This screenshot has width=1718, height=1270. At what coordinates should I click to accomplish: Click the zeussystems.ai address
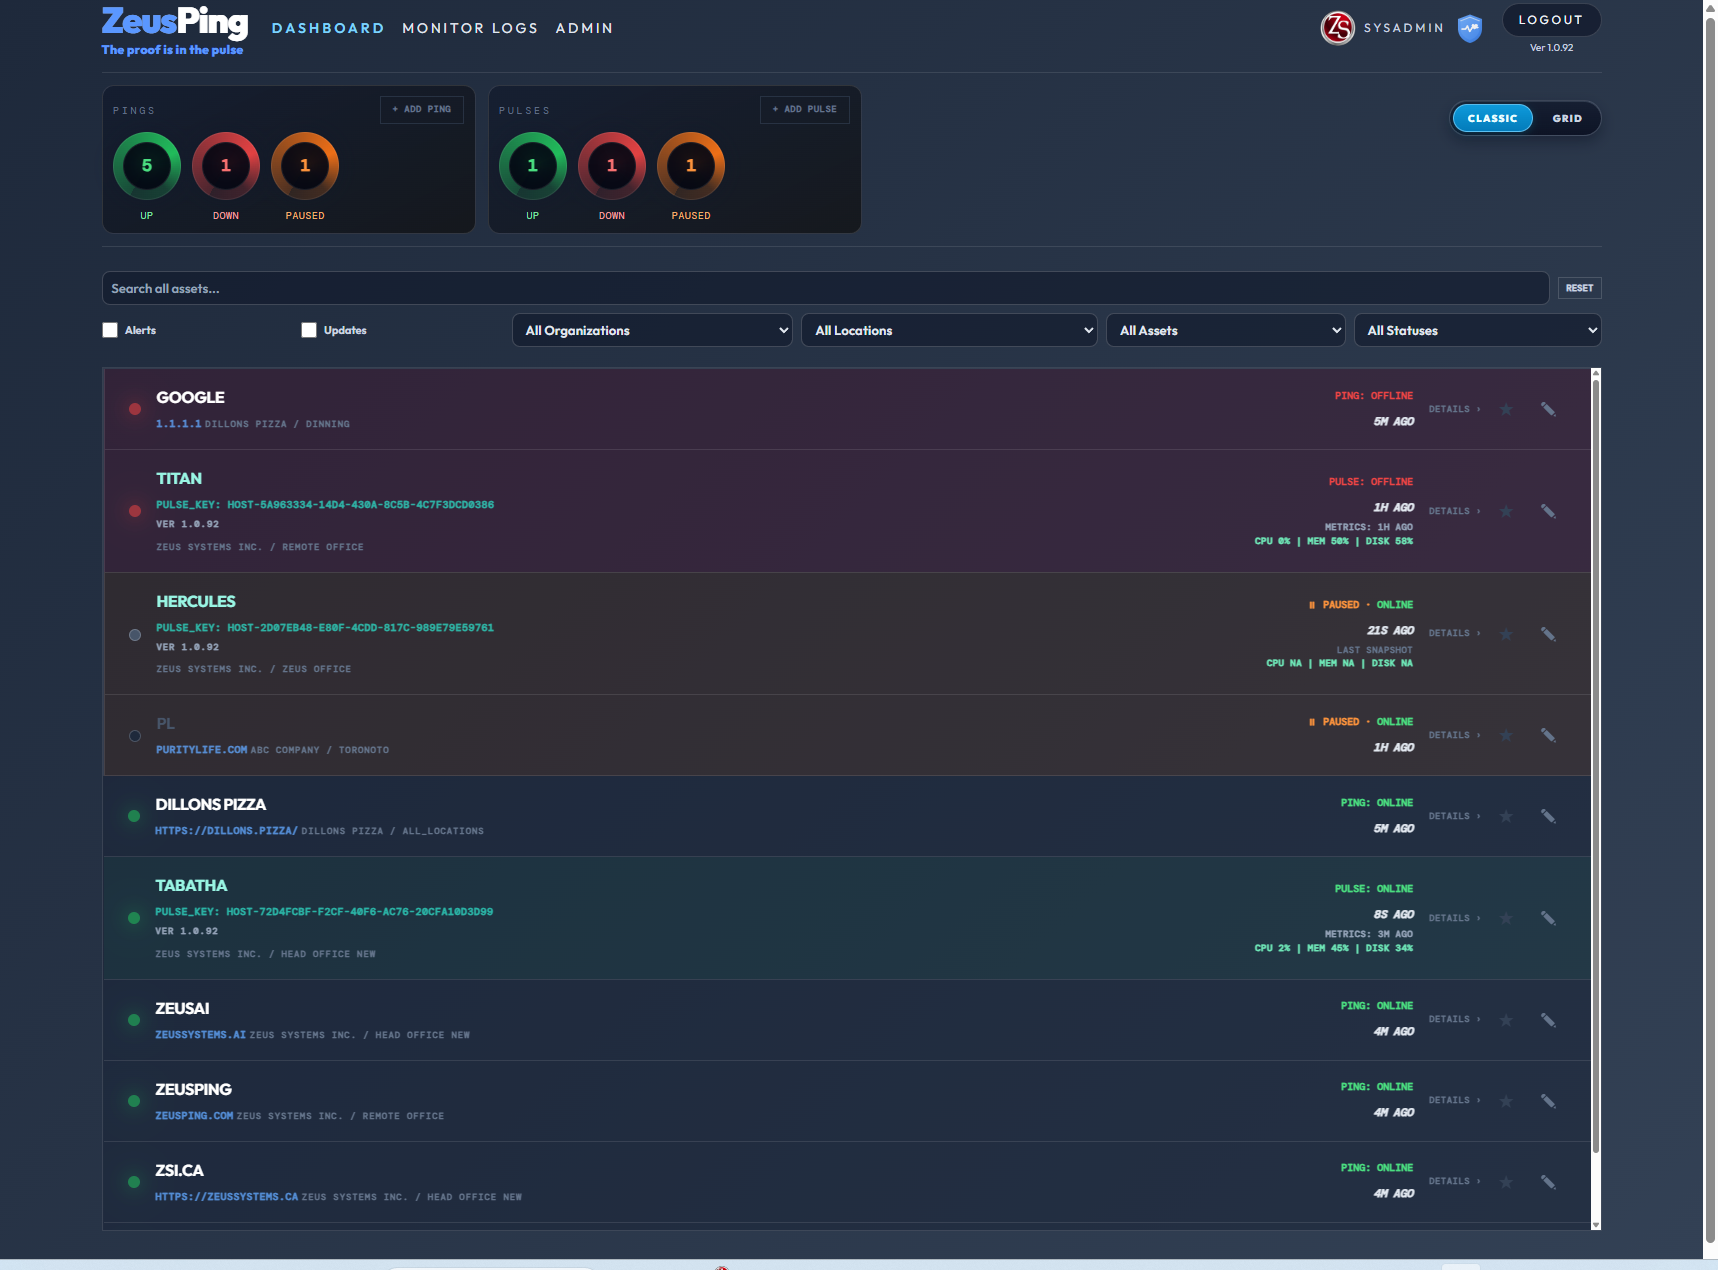point(200,1035)
